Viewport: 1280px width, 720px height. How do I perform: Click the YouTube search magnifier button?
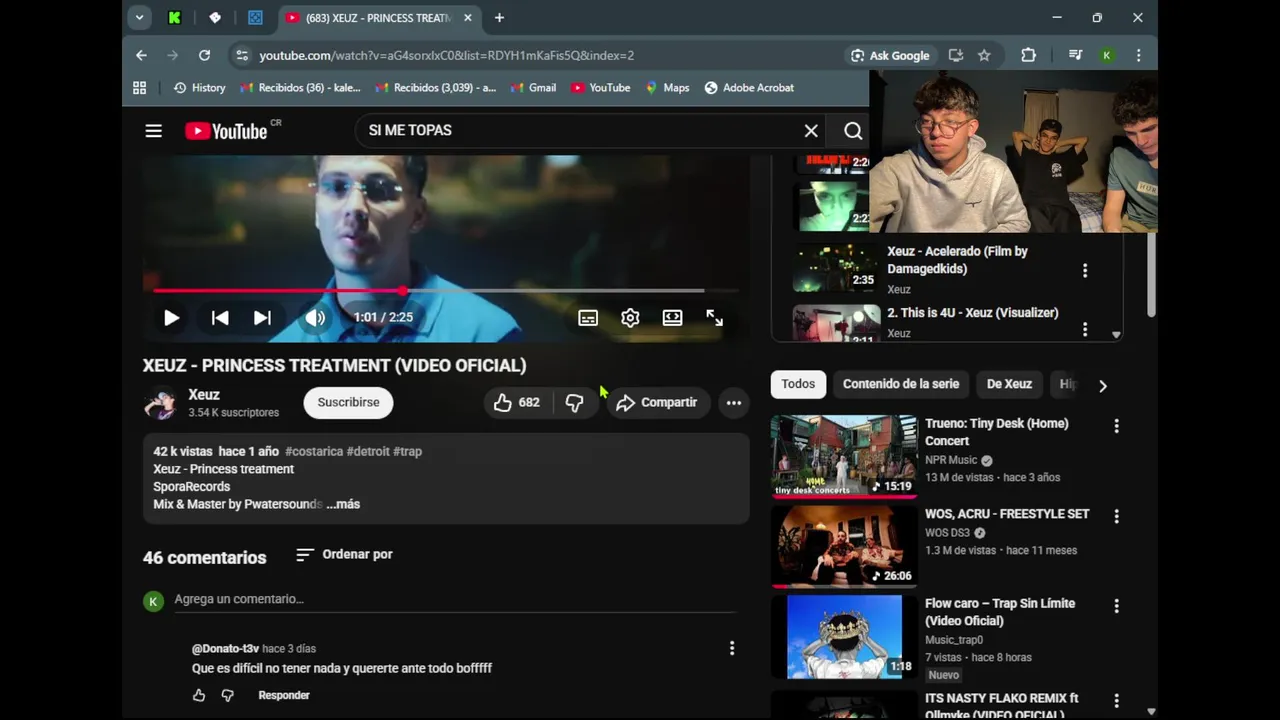click(853, 131)
